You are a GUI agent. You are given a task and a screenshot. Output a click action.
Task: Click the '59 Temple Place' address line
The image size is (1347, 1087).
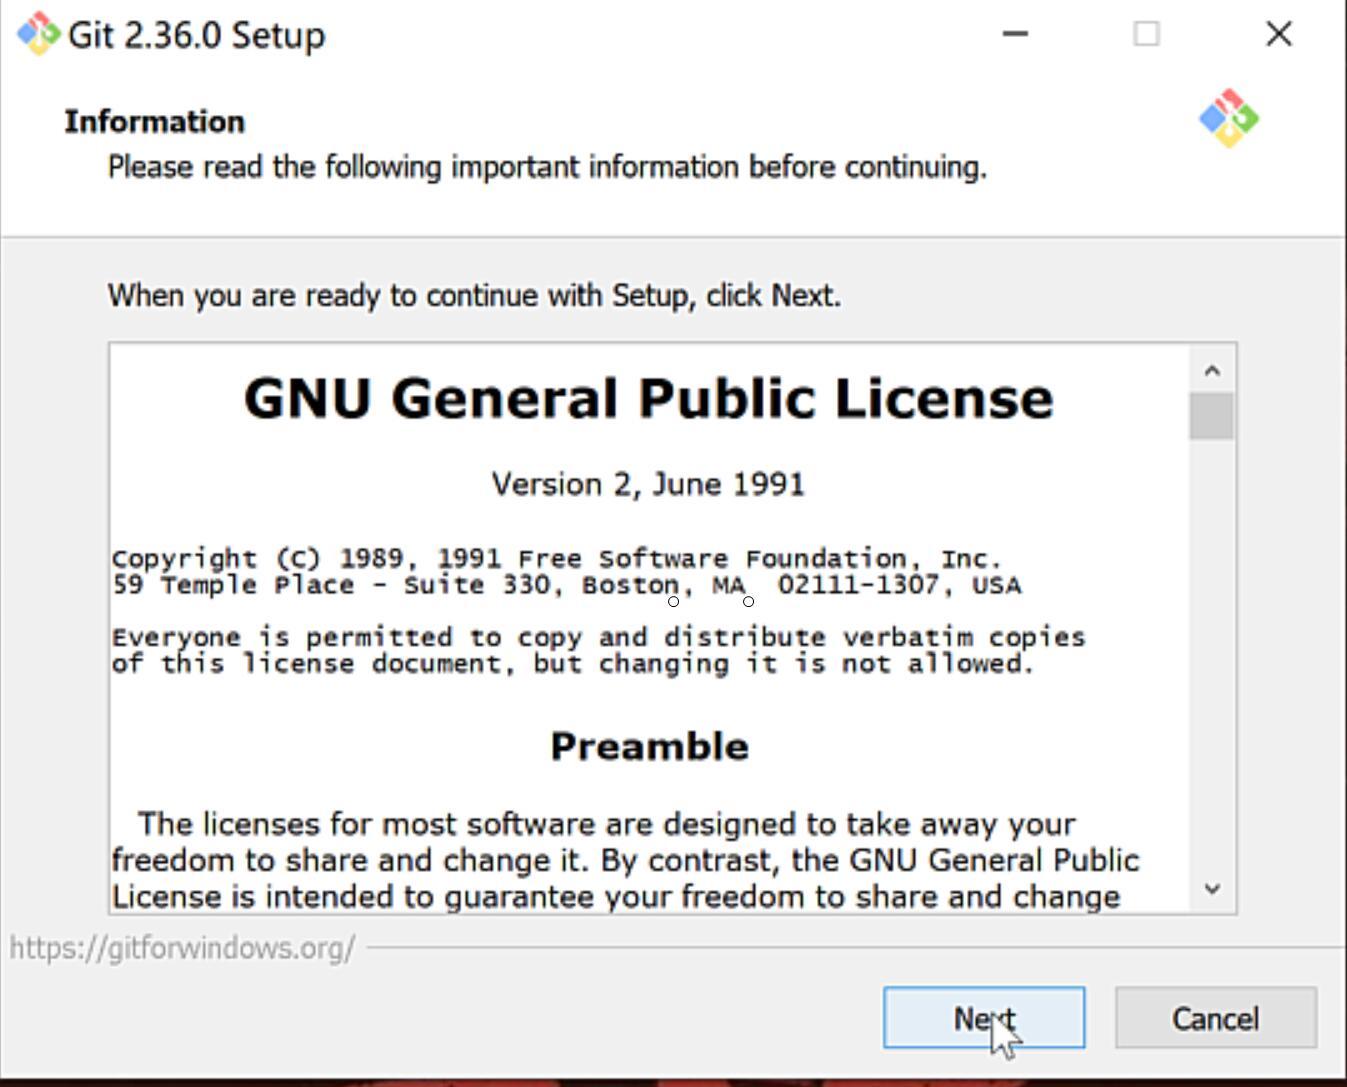566,585
